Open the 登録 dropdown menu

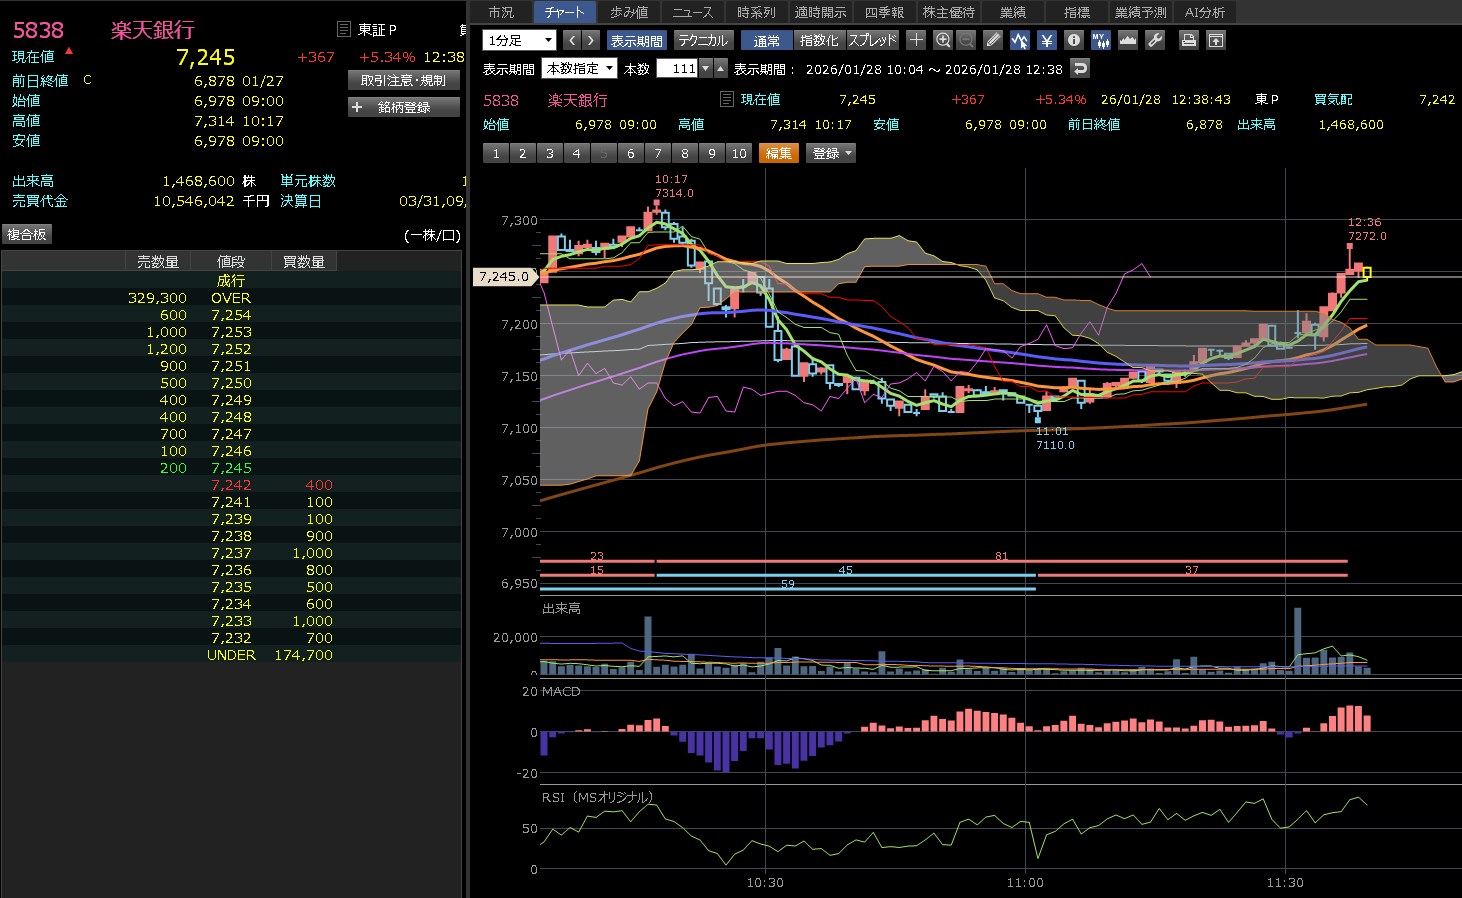(831, 153)
